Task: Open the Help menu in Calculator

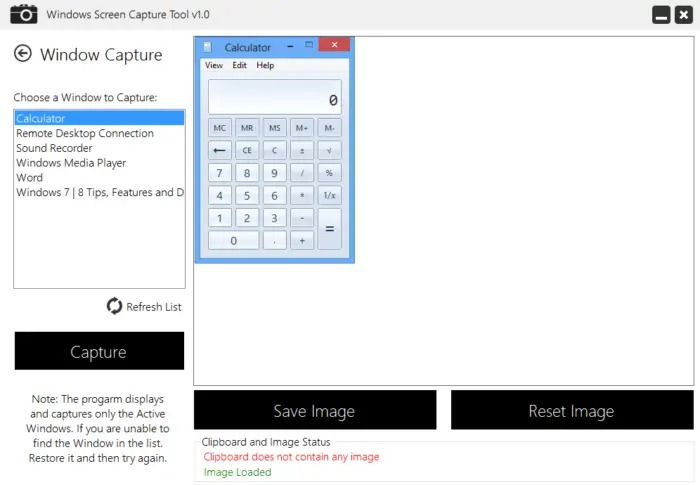Action: tap(265, 65)
